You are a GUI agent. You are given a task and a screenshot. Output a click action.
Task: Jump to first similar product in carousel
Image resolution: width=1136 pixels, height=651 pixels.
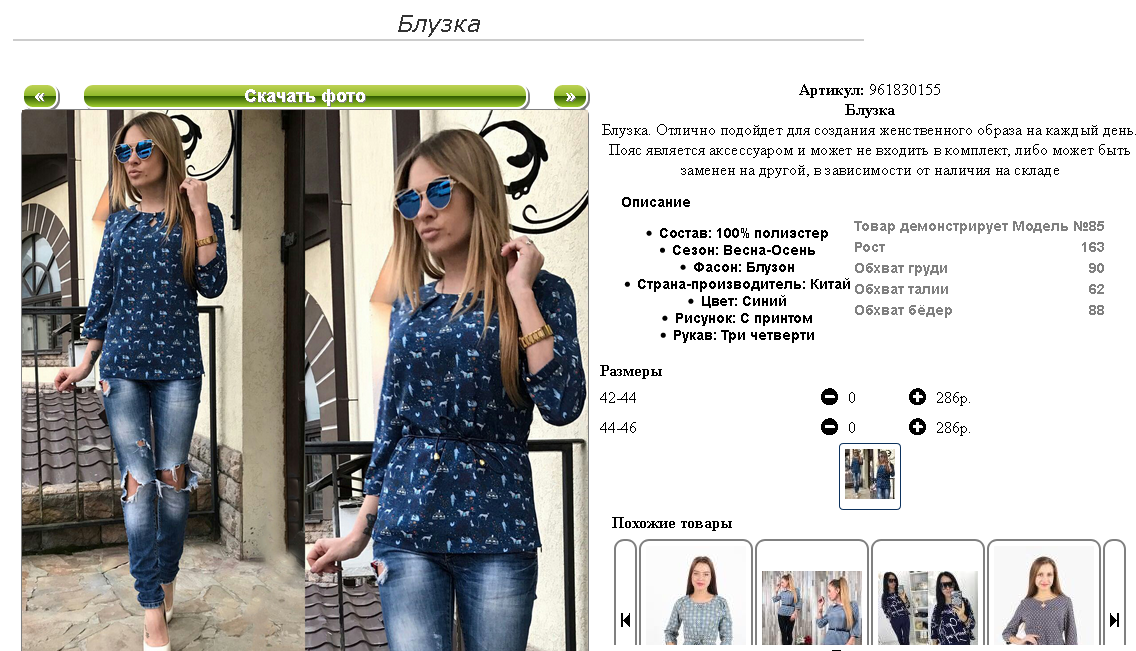point(625,620)
